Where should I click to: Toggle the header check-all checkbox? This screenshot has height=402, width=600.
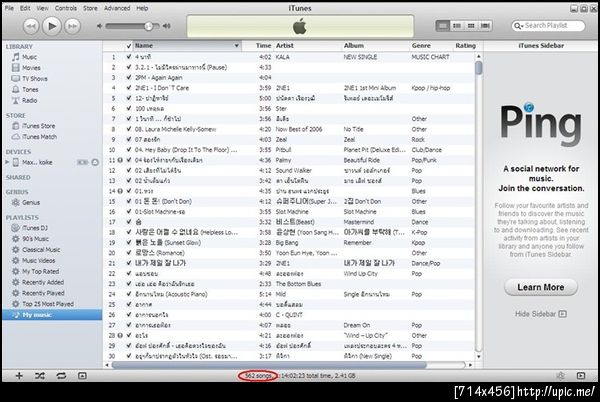[129, 46]
